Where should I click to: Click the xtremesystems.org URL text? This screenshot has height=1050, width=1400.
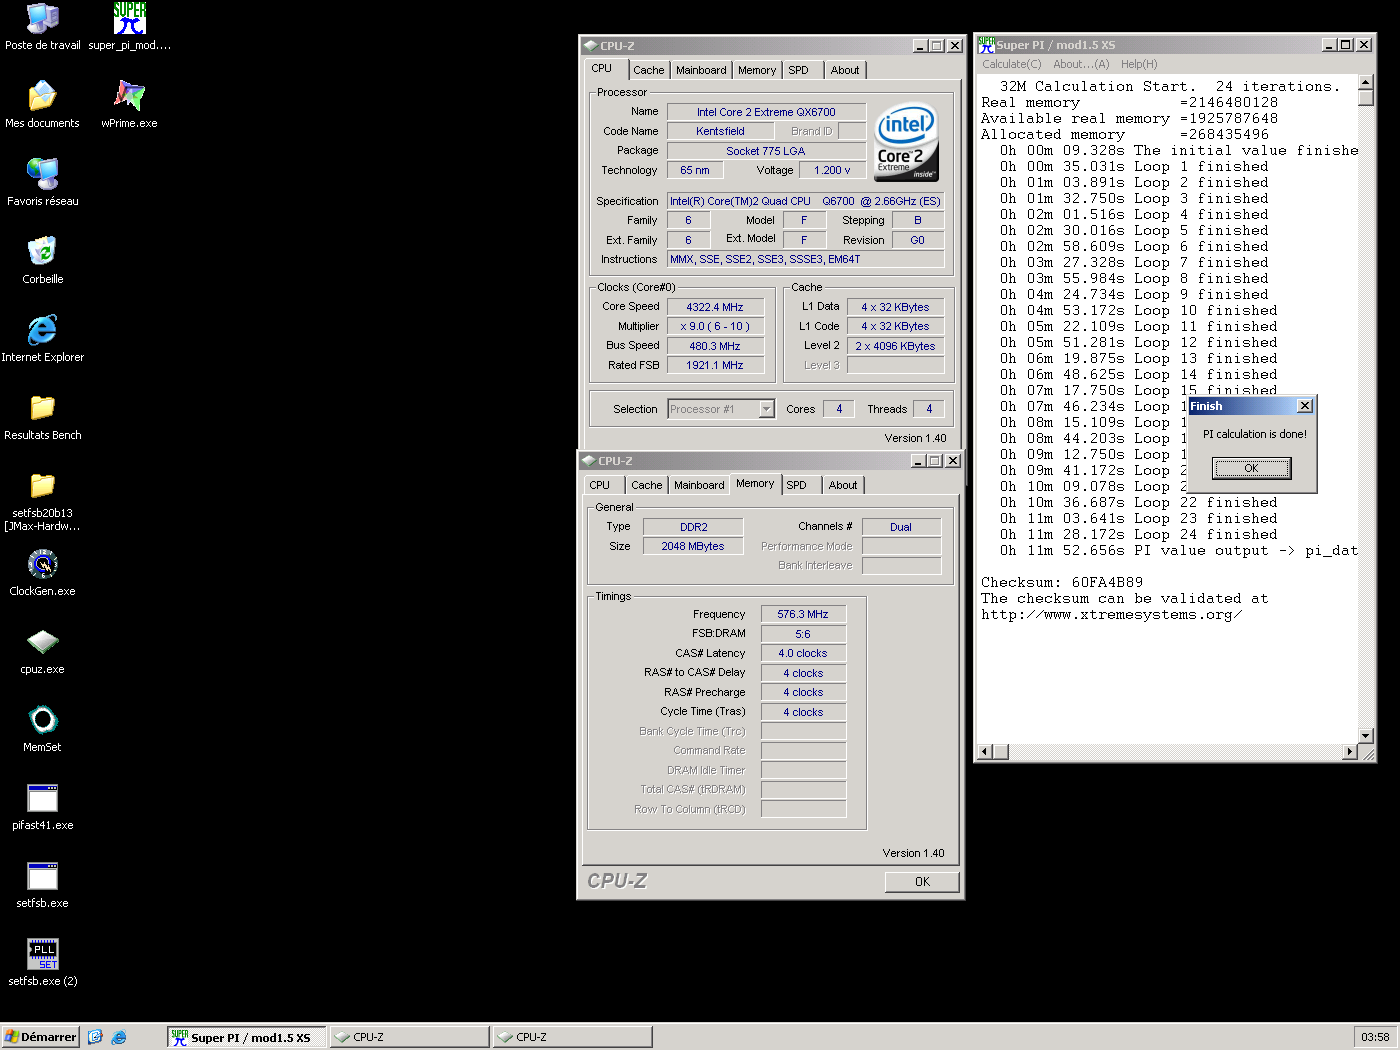click(x=1112, y=615)
